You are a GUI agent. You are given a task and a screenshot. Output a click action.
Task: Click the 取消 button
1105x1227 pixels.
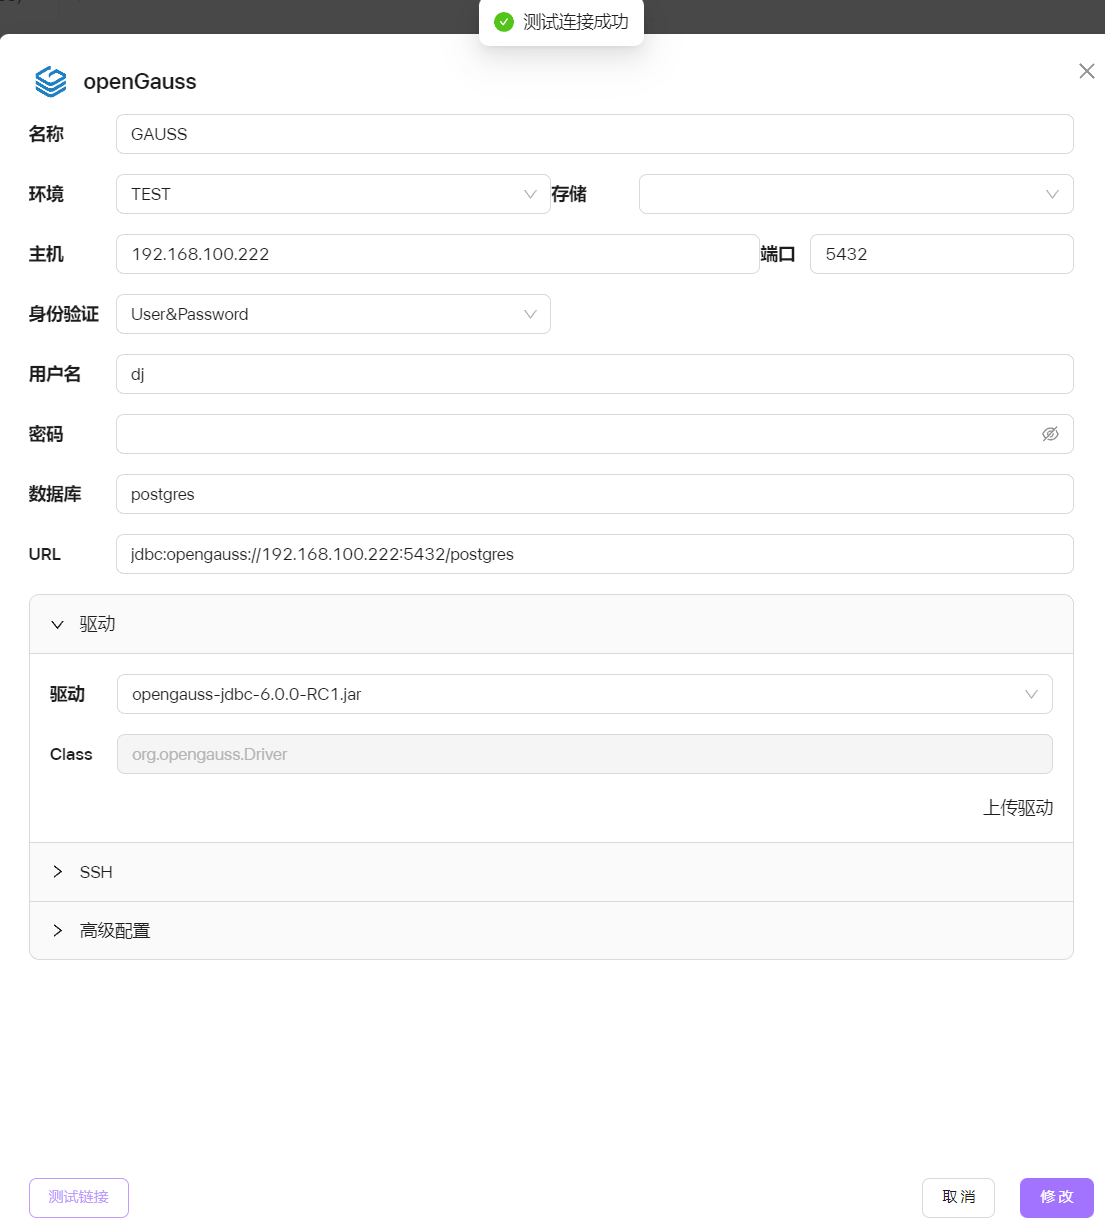pyautogui.click(x=958, y=1197)
